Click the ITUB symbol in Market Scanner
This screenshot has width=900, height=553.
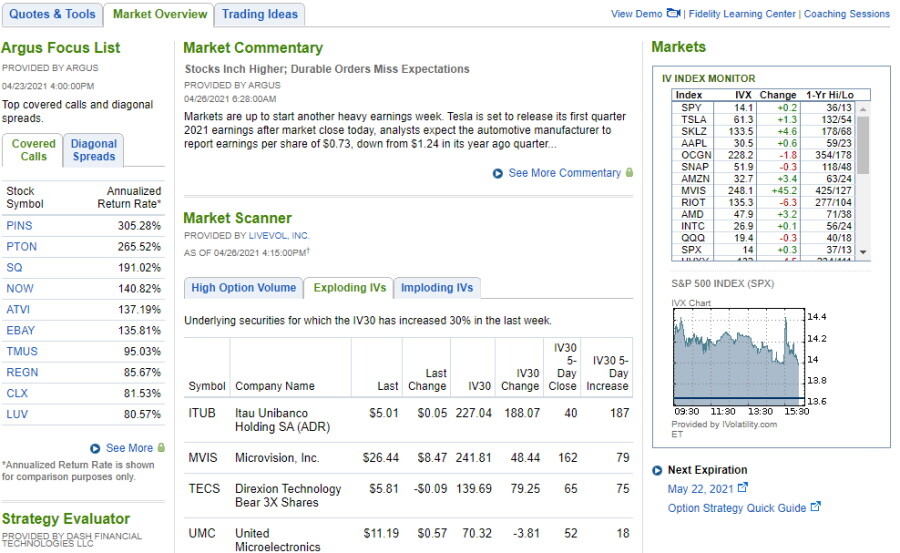click(x=201, y=413)
